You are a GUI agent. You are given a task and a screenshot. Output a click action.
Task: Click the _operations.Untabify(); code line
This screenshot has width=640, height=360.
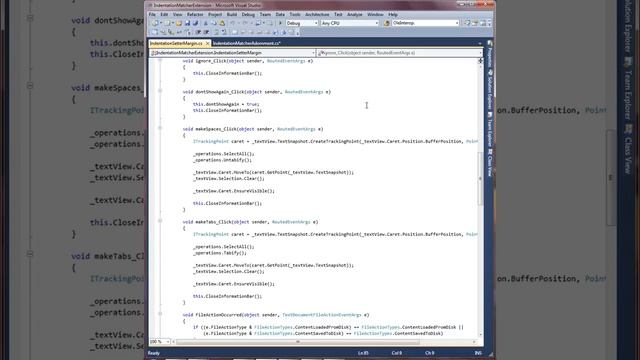point(222,160)
